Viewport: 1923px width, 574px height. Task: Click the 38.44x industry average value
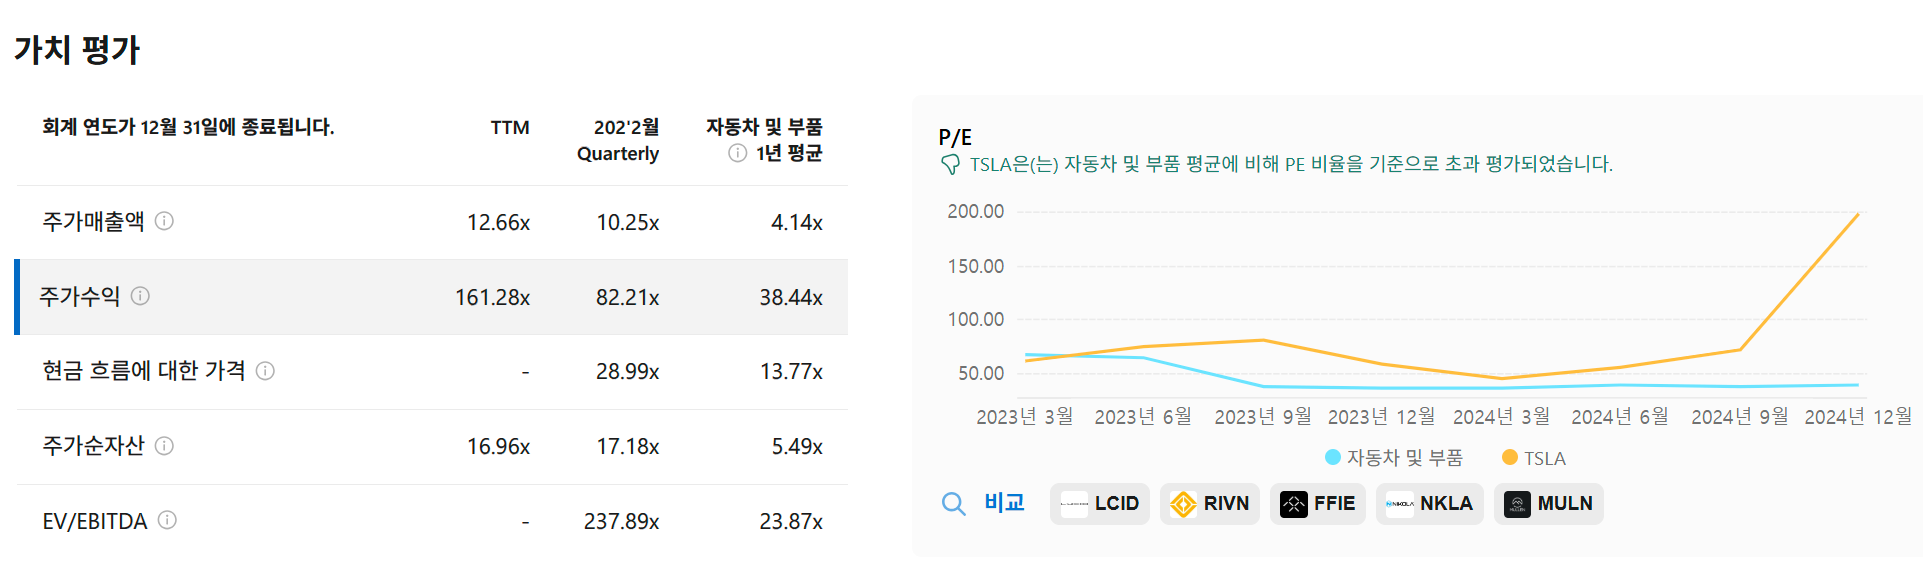pyautogui.click(x=791, y=298)
